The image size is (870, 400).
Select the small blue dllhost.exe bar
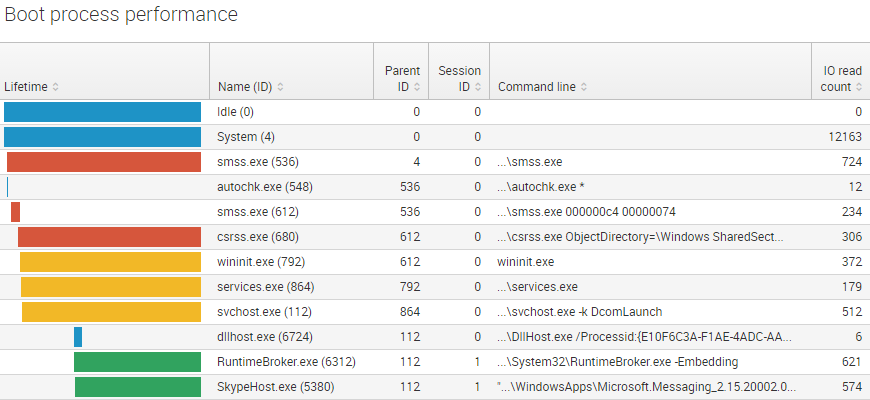(x=78, y=337)
